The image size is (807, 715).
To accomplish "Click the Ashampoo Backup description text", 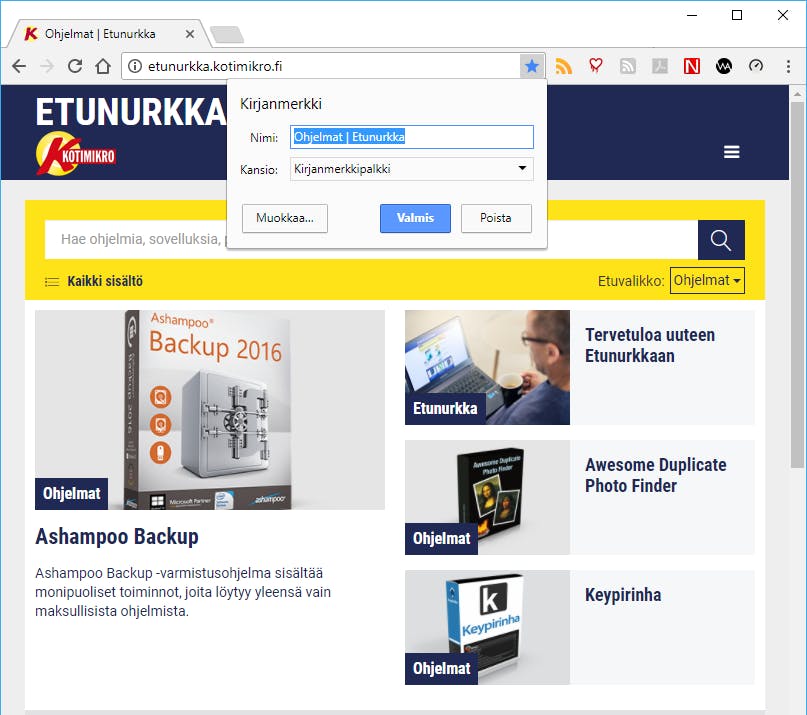I will click(x=183, y=592).
